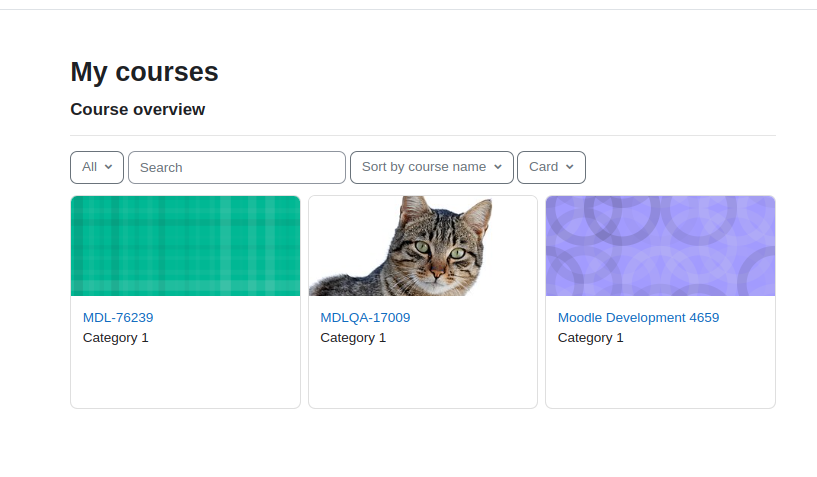The height and width of the screenshot is (477, 817).
Task: Click the Course overview heading
Action: coord(138,109)
